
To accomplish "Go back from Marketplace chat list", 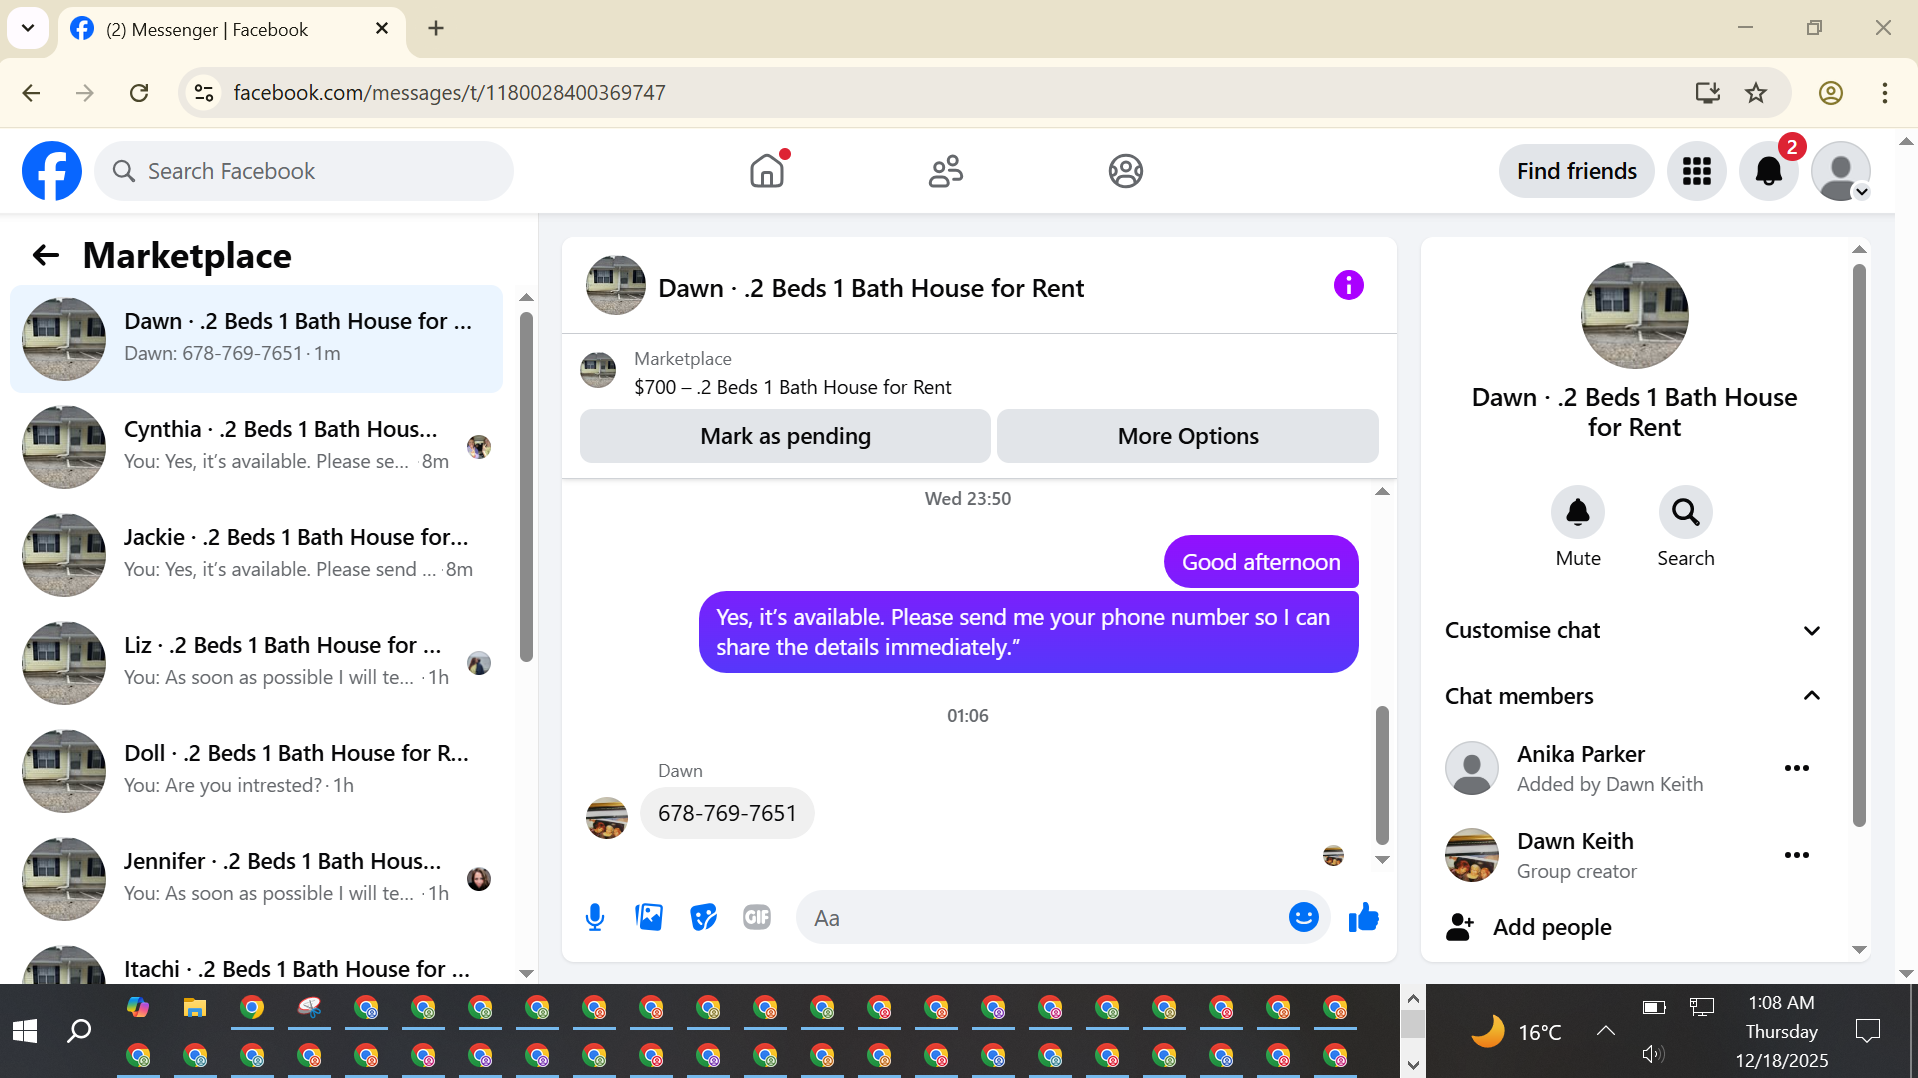I will 46,256.
